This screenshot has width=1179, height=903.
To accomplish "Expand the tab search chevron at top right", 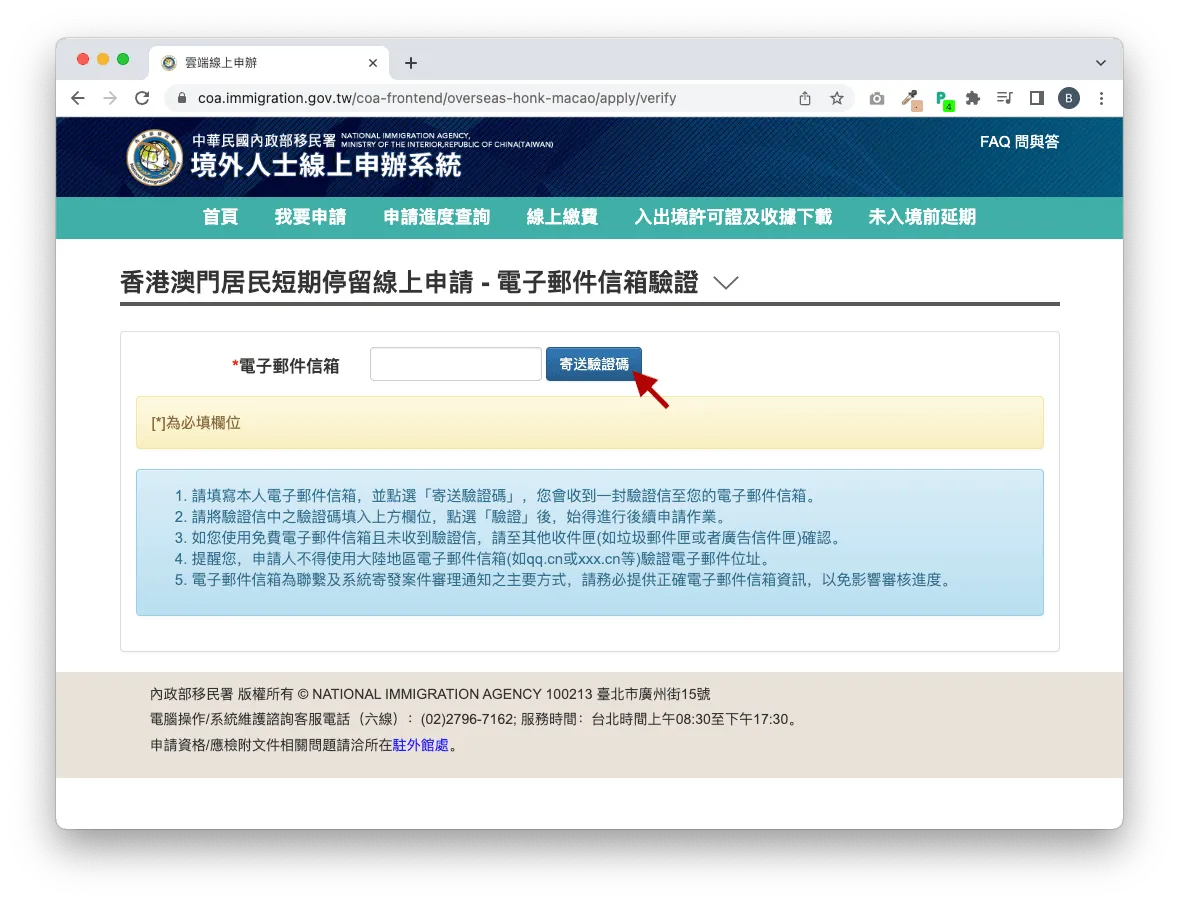I will point(1101,63).
